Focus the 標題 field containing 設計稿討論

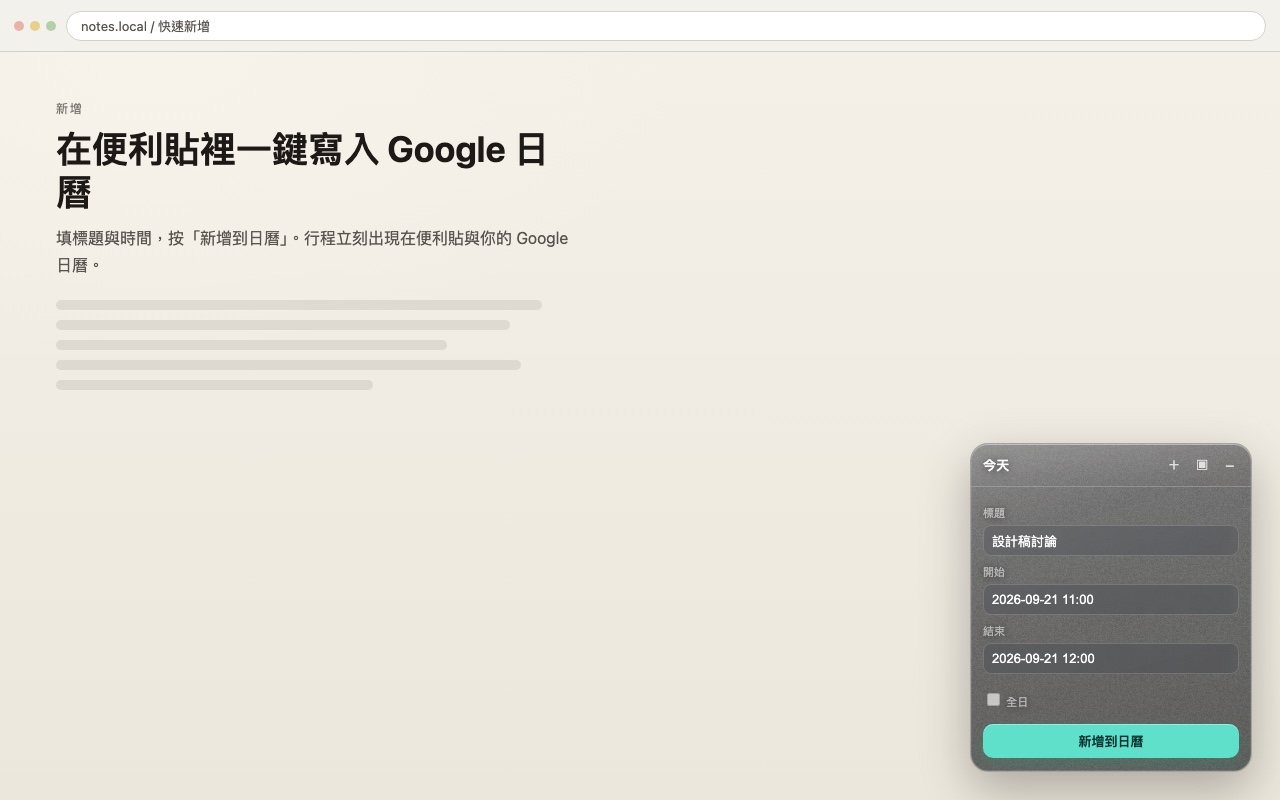pyautogui.click(x=1111, y=541)
